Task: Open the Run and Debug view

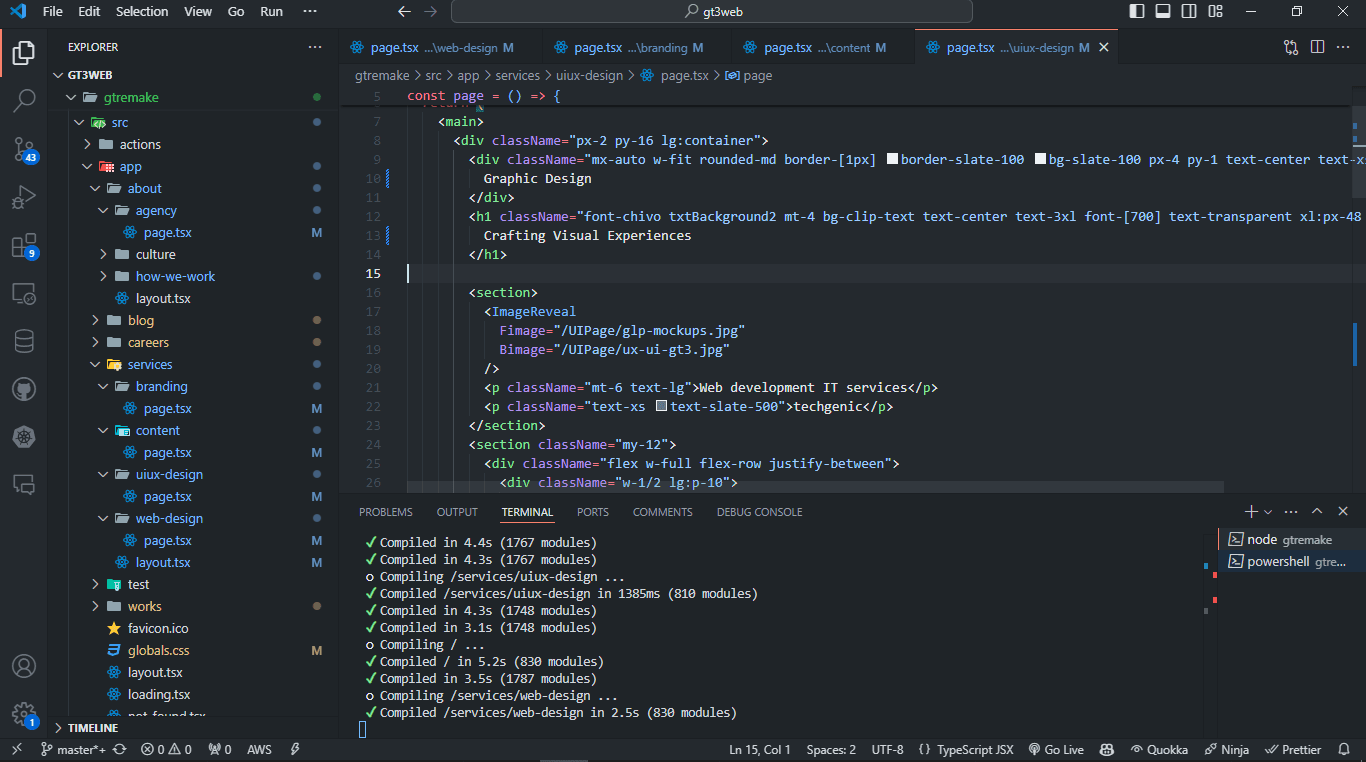Action: point(23,197)
